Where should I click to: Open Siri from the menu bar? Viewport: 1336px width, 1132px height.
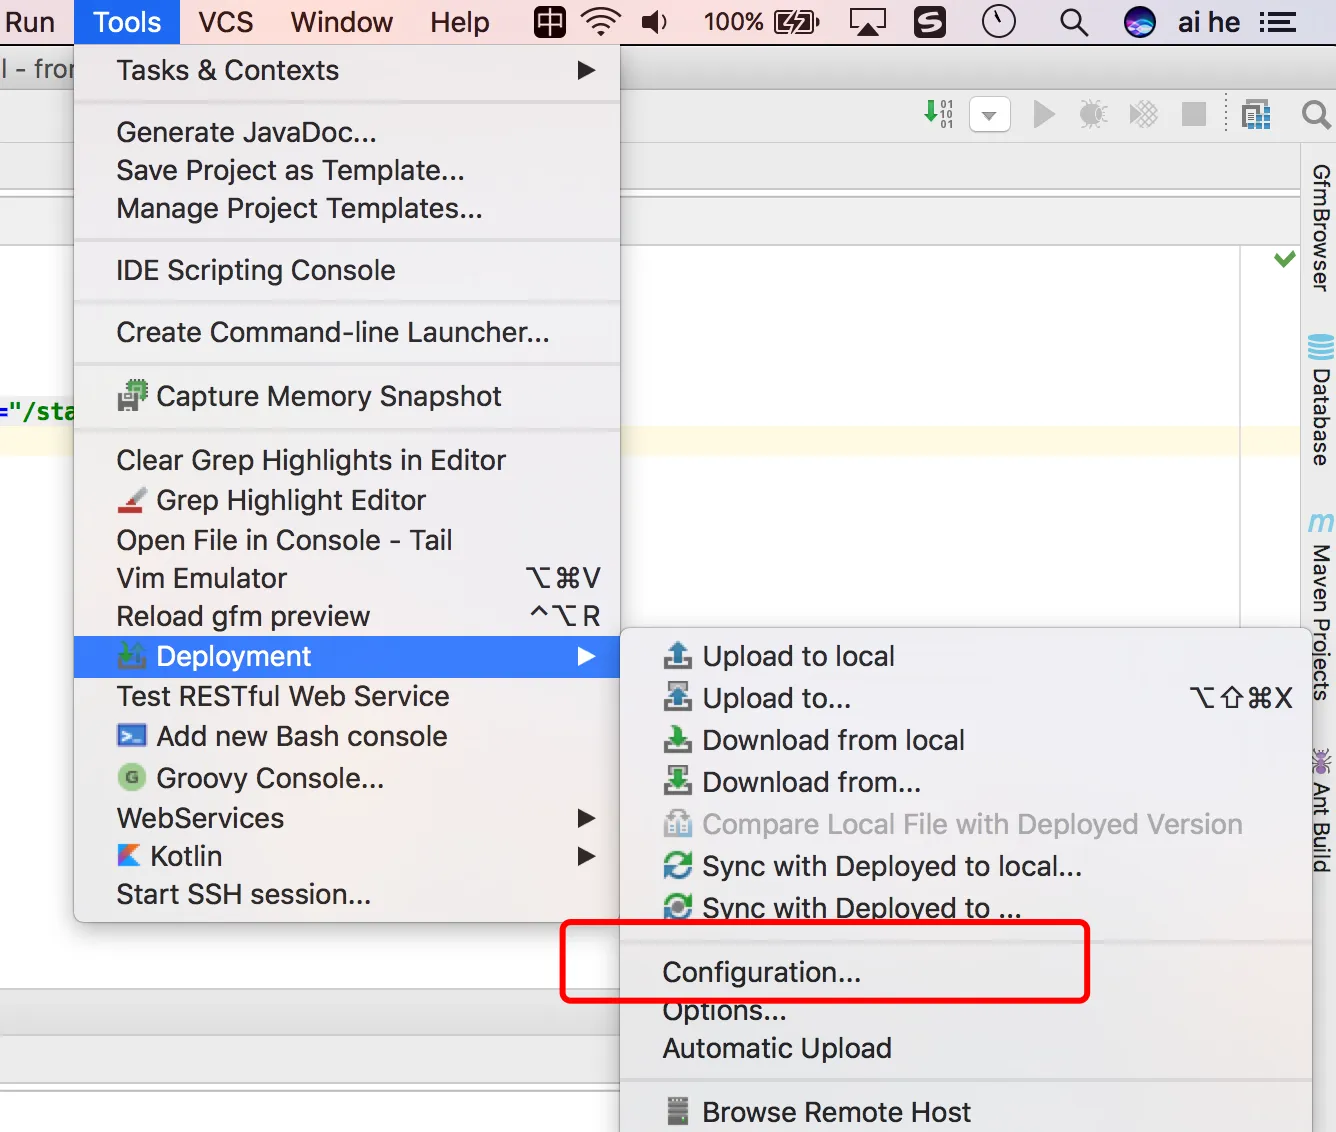click(x=1139, y=22)
